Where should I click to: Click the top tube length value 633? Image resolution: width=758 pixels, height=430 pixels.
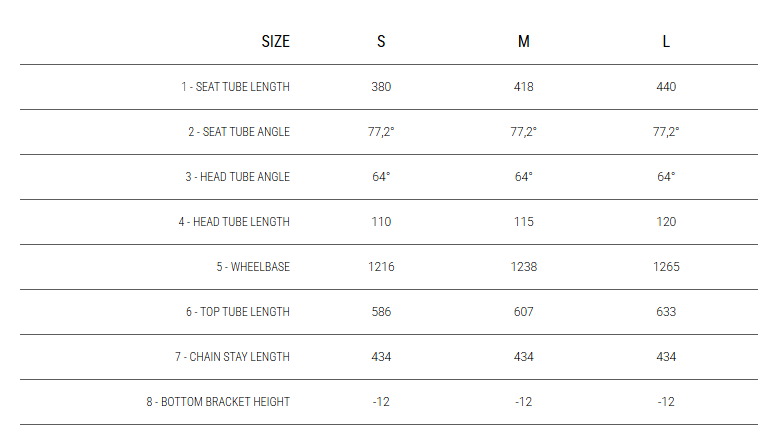click(666, 312)
